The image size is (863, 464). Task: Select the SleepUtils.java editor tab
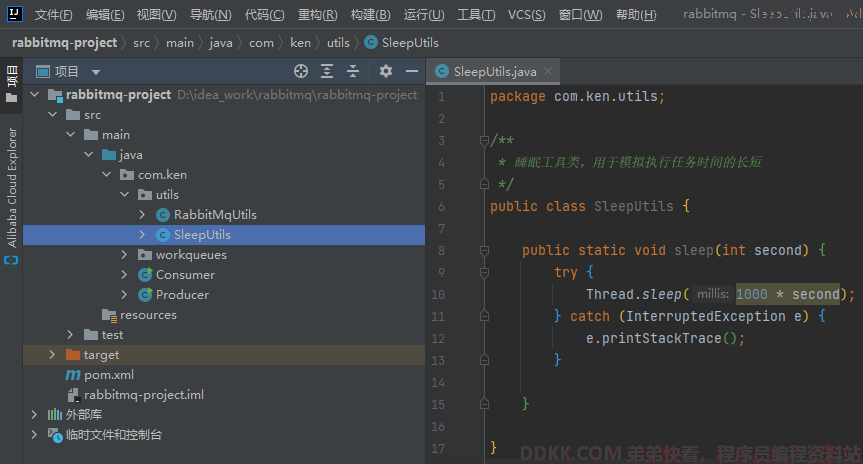(494, 72)
